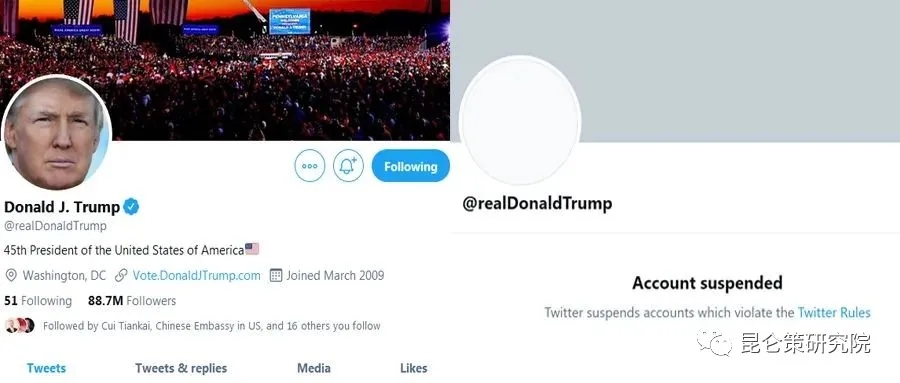This screenshot has width=900, height=383.
Task: Switch to the Media tab
Action: click(x=314, y=368)
